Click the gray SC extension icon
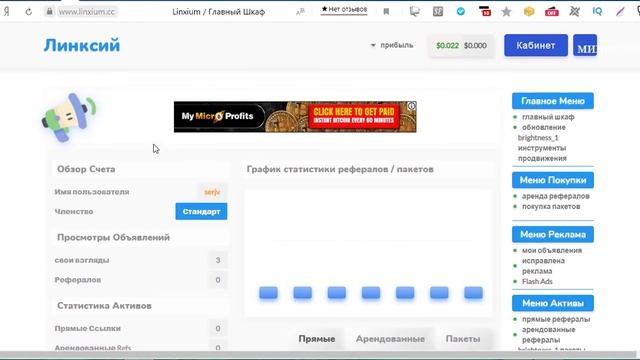640x360 pixels. [x=438, y=11]
